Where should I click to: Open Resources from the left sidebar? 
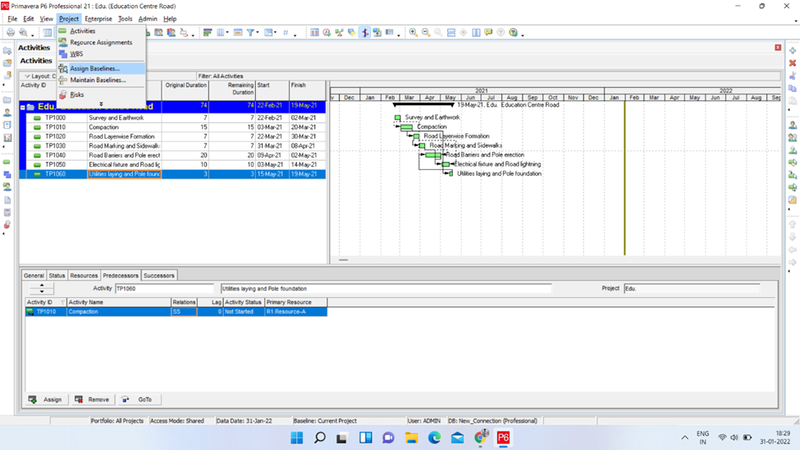(7, 113)
